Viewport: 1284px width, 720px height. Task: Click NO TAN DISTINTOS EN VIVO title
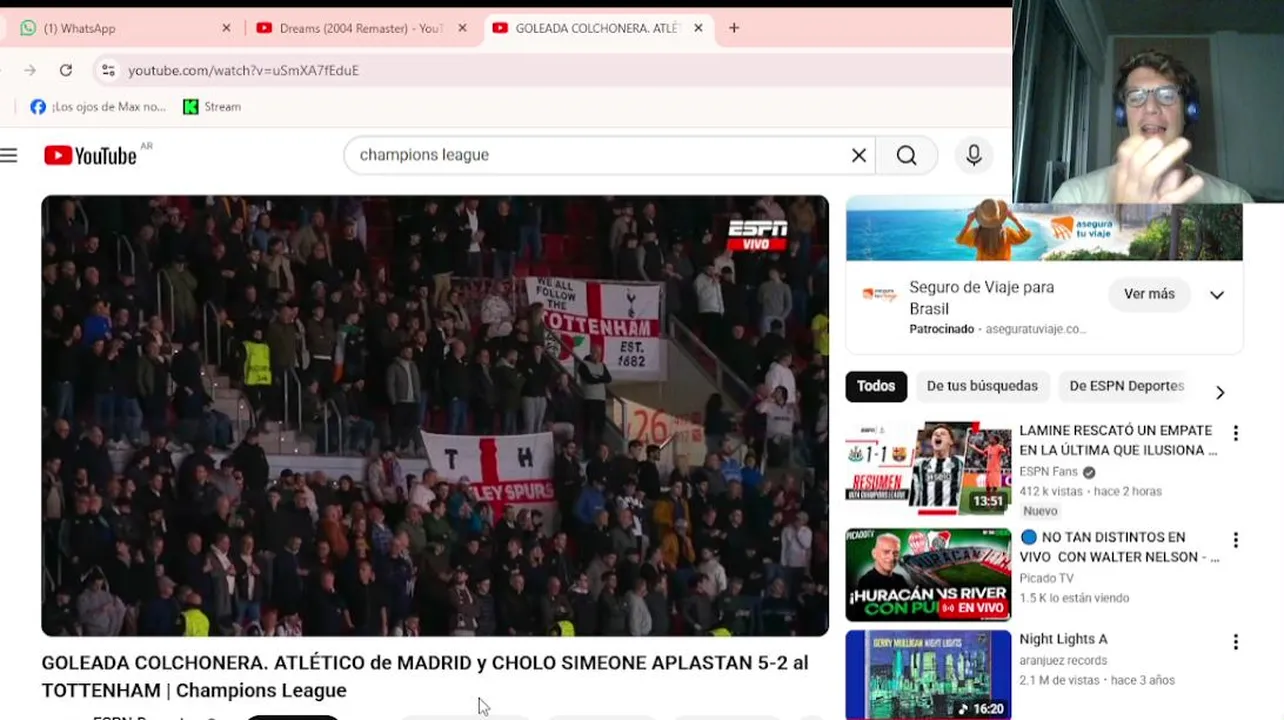tap(1119, 547)
